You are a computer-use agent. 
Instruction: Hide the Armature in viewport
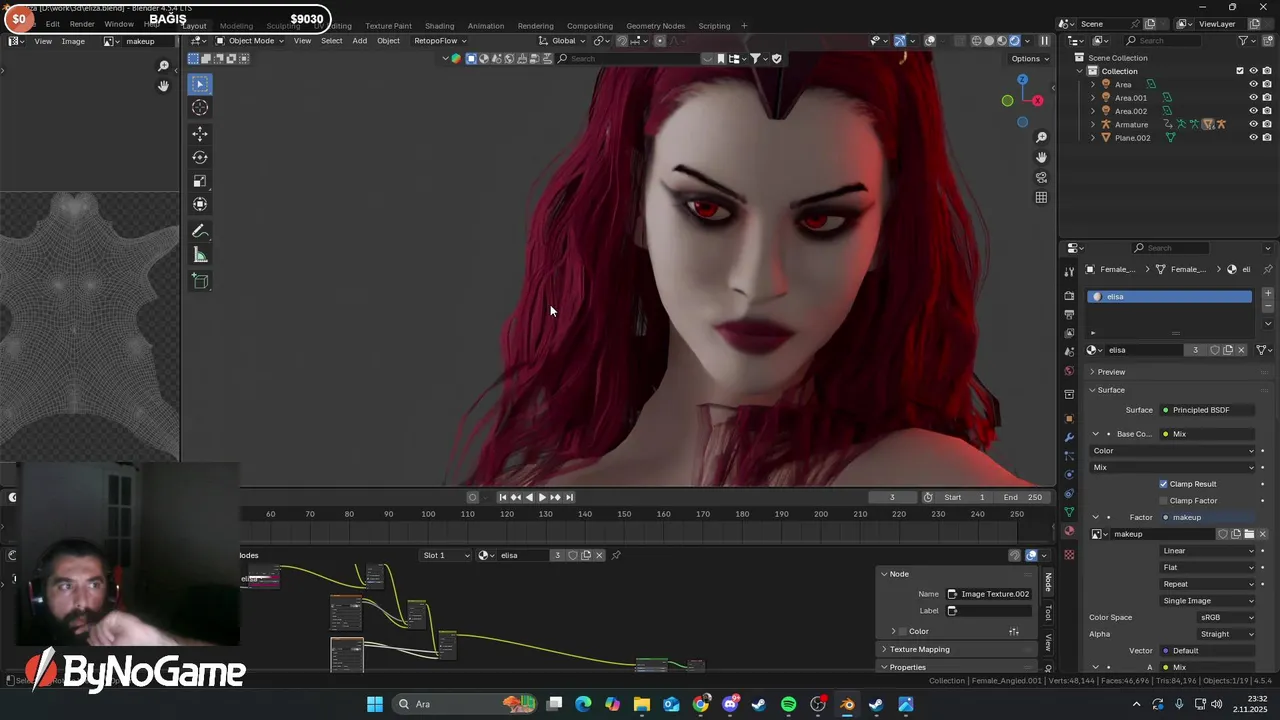point(1253,124)
